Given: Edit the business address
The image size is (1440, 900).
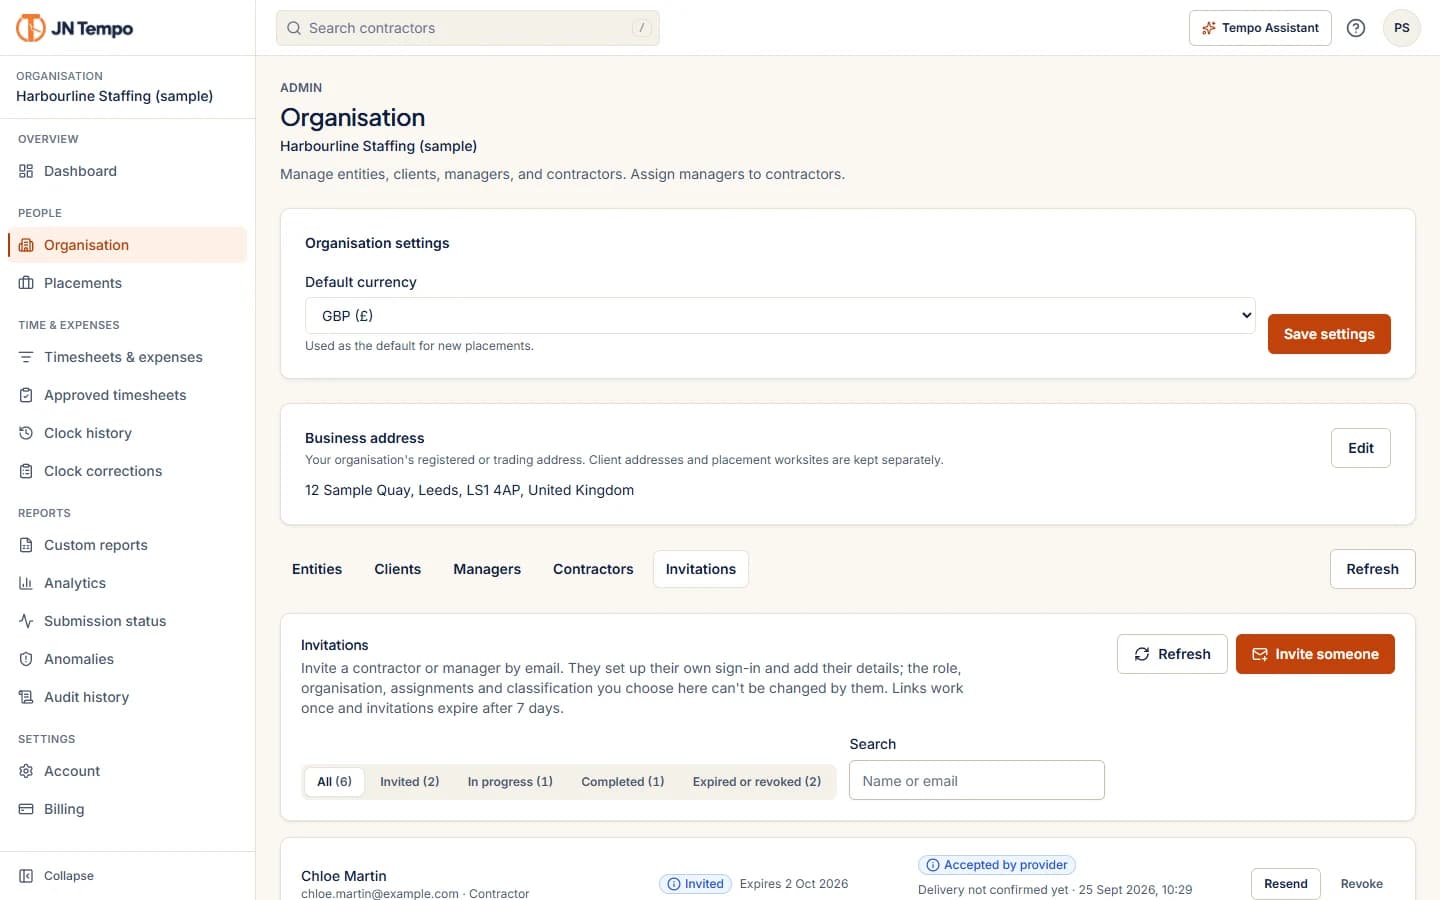Looking at the screenshot, I should click(x=1361, y=448).
